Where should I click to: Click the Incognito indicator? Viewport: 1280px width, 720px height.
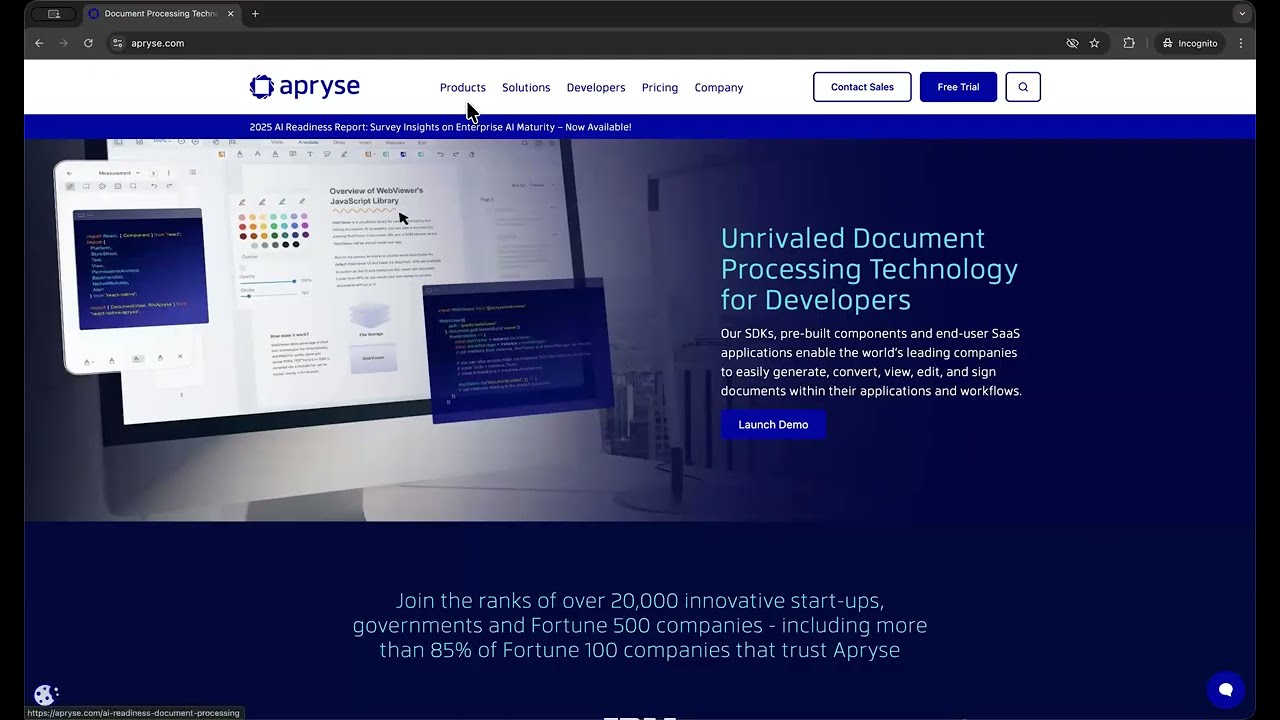coord(1190,43)
